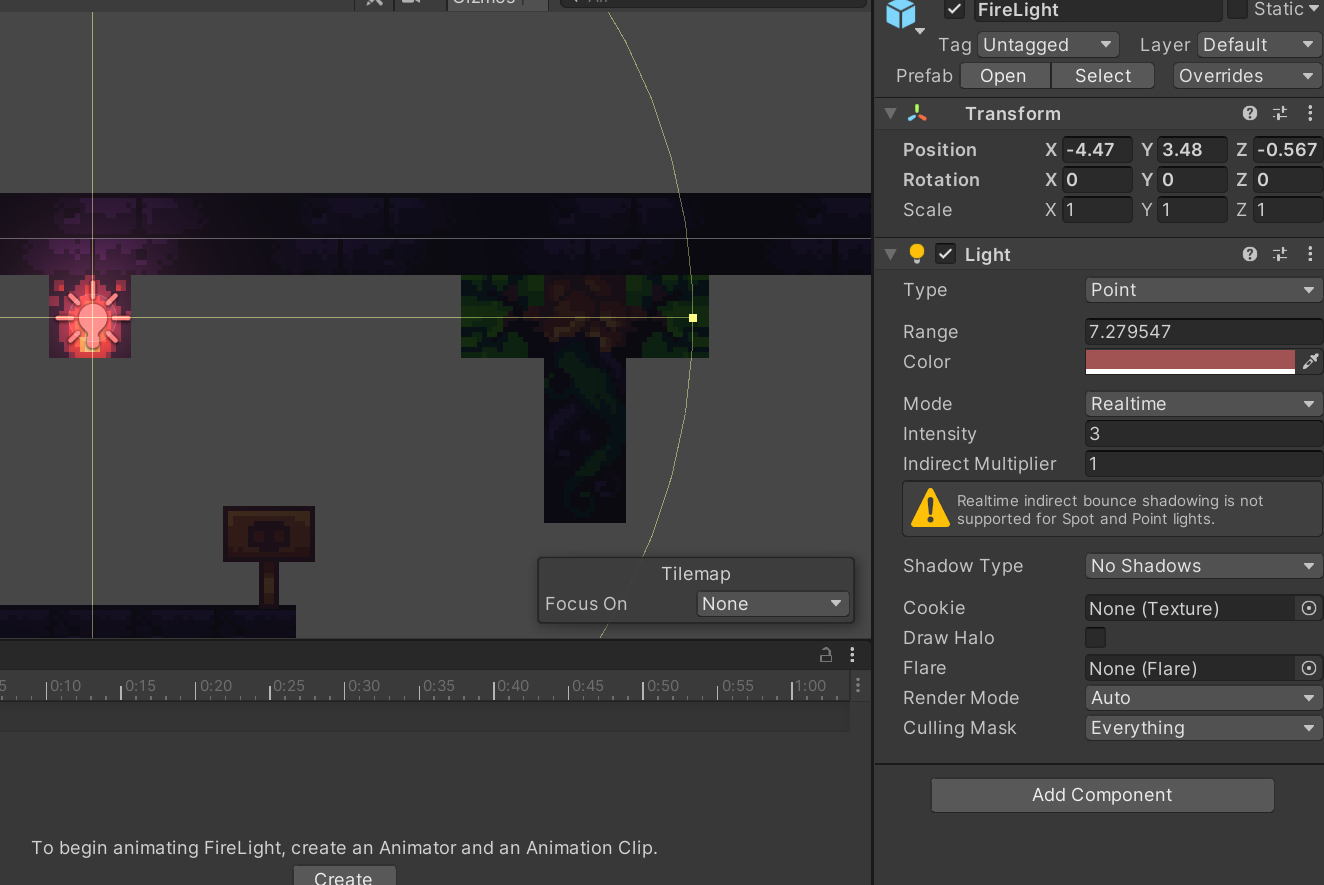Image resolution: width=1324 pixels, height=885 pixels.
Task: Open Transform component more options menu
Action: 1310,114
